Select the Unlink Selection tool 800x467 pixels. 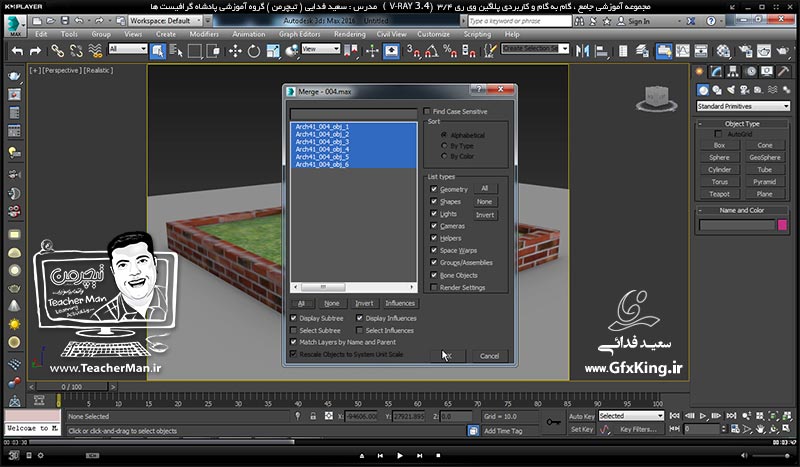[x=76, y=51]
